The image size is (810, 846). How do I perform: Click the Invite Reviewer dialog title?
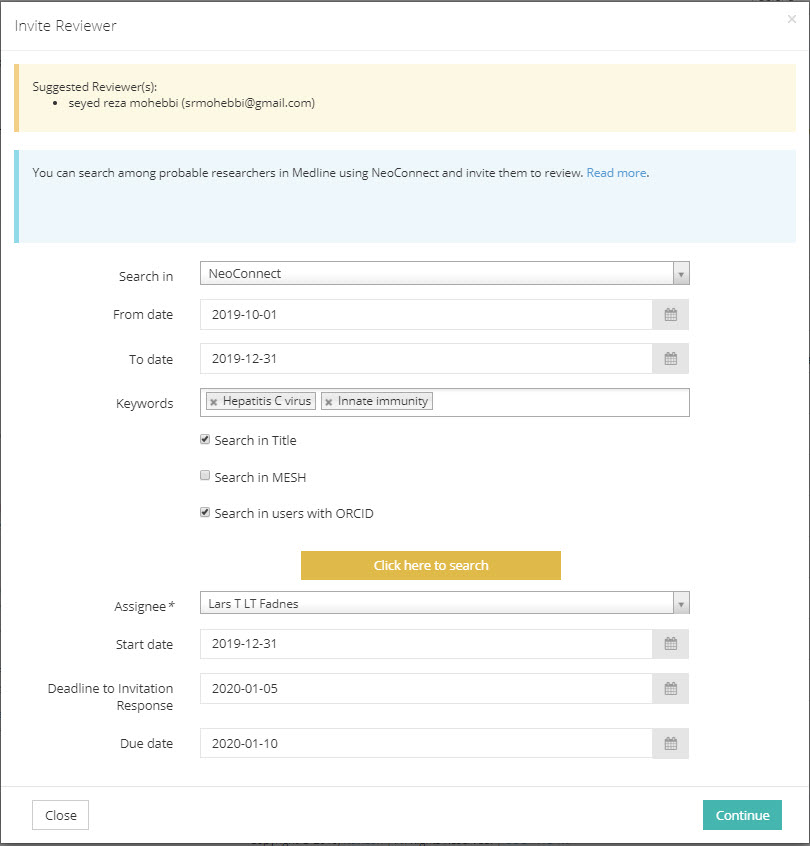[x=65, y=26]
